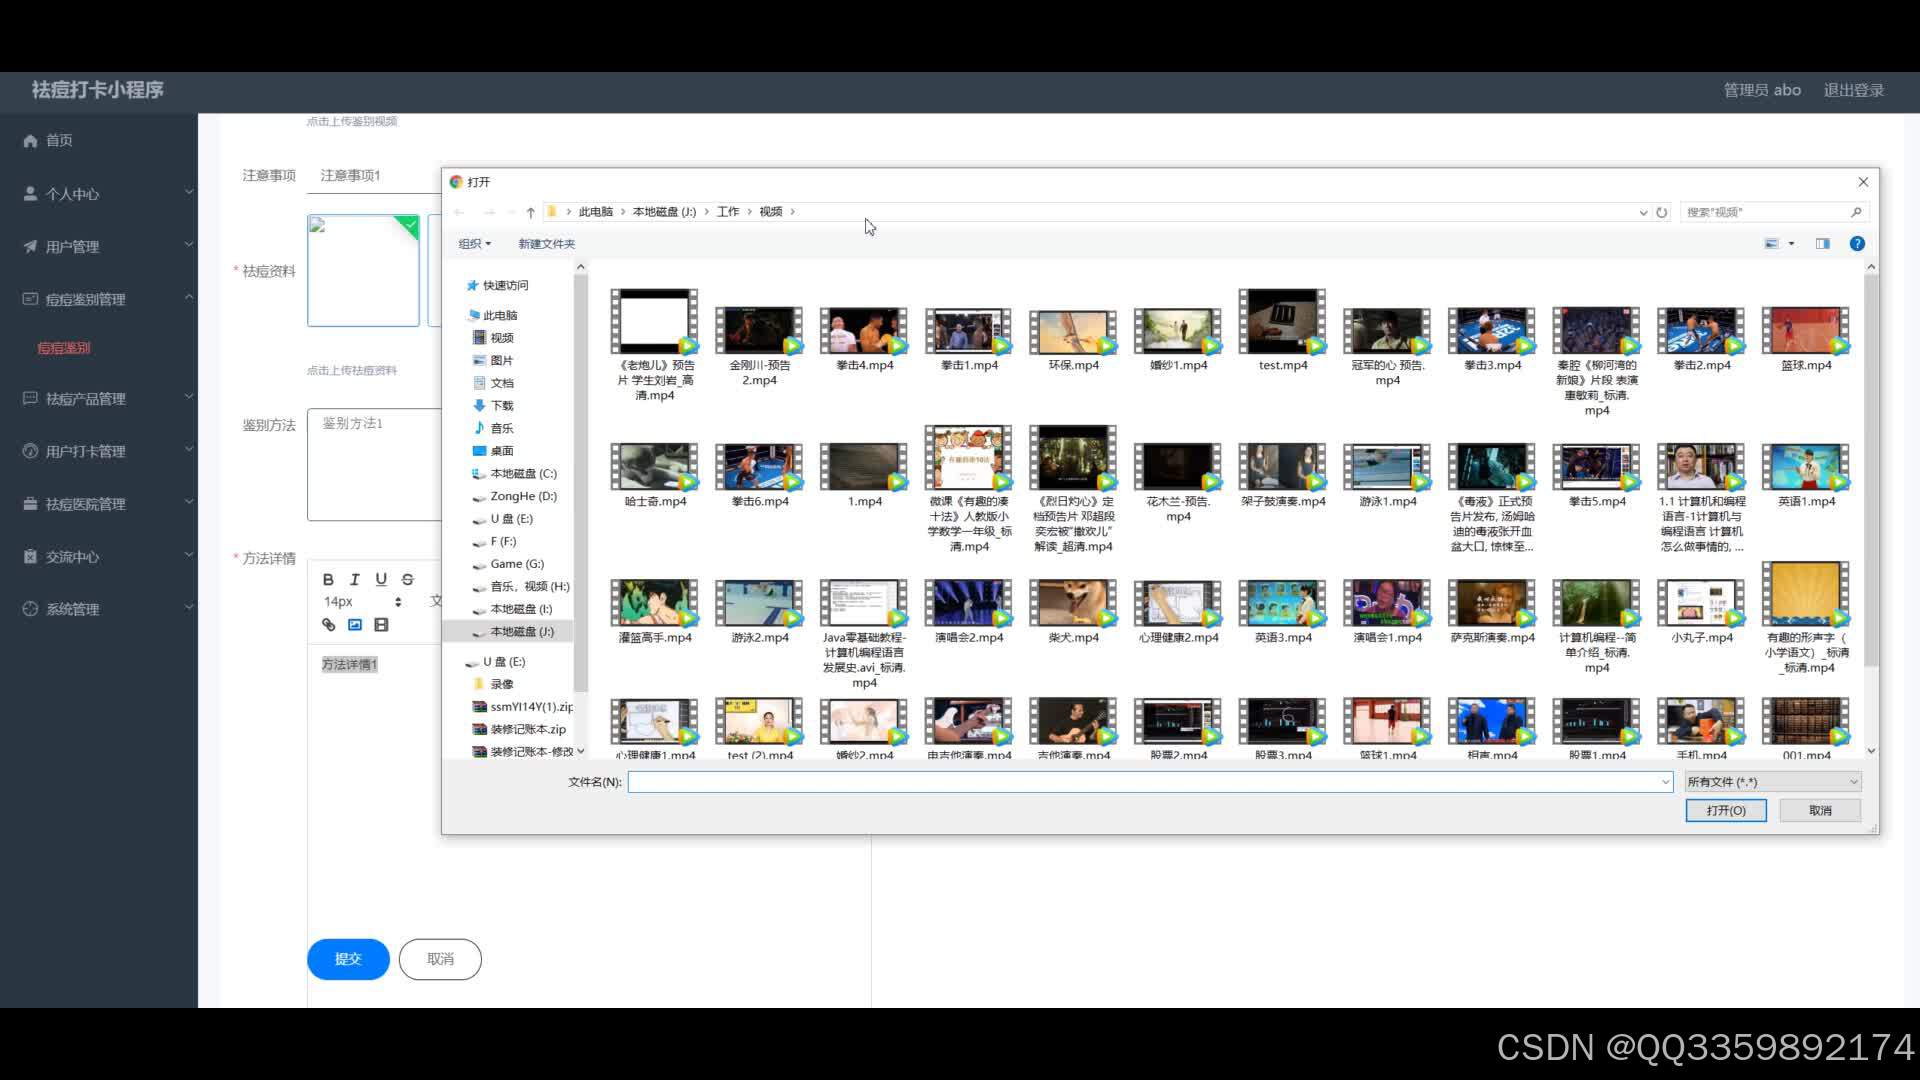Toggle italic formatting in the editor

coord(354,579)
